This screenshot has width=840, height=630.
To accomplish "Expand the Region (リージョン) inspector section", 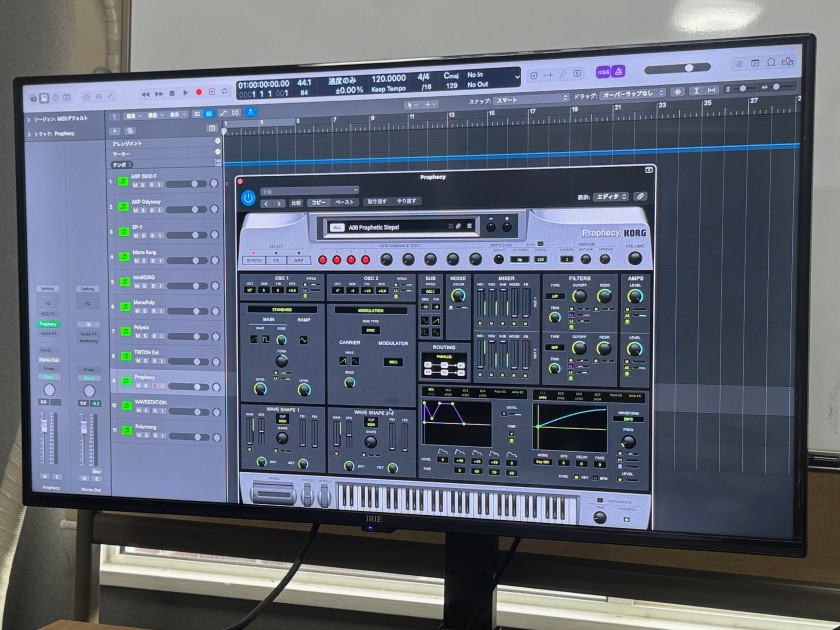I will click(x=29, y=119).
